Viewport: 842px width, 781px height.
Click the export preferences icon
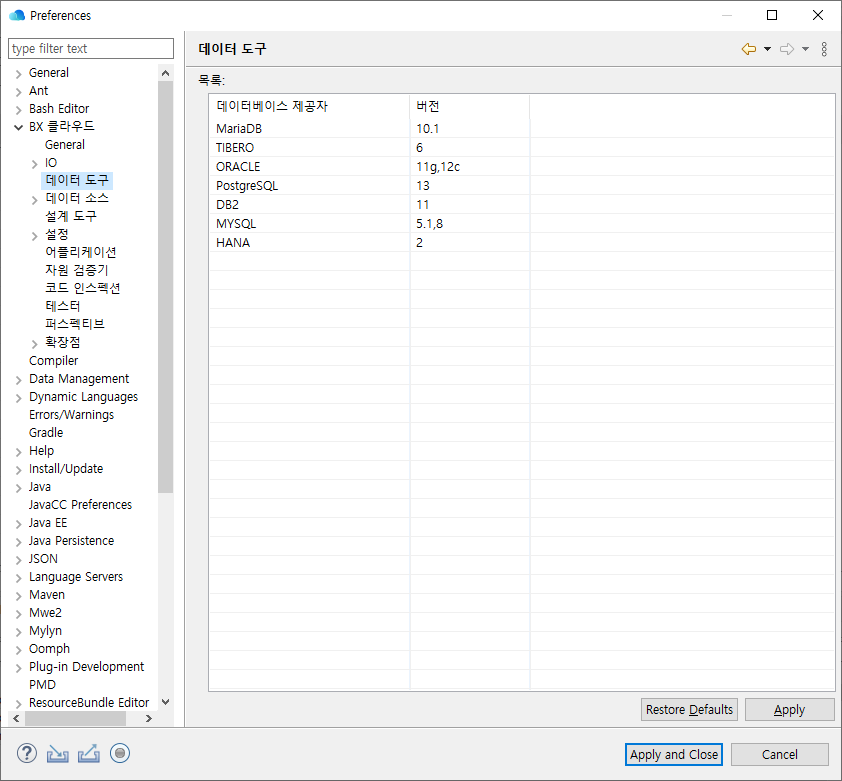coord(88,753)
